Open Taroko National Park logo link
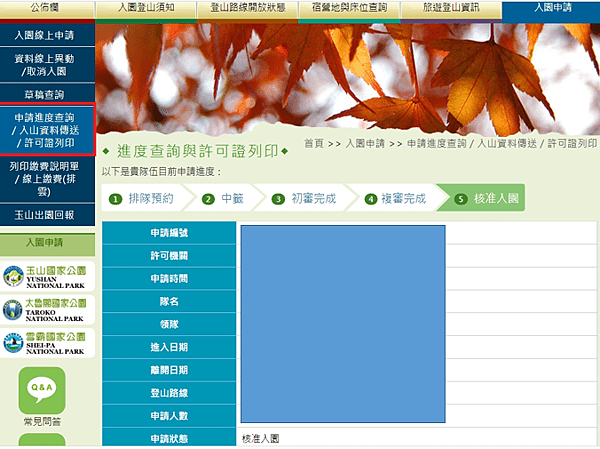 click(x=47, y=310)
